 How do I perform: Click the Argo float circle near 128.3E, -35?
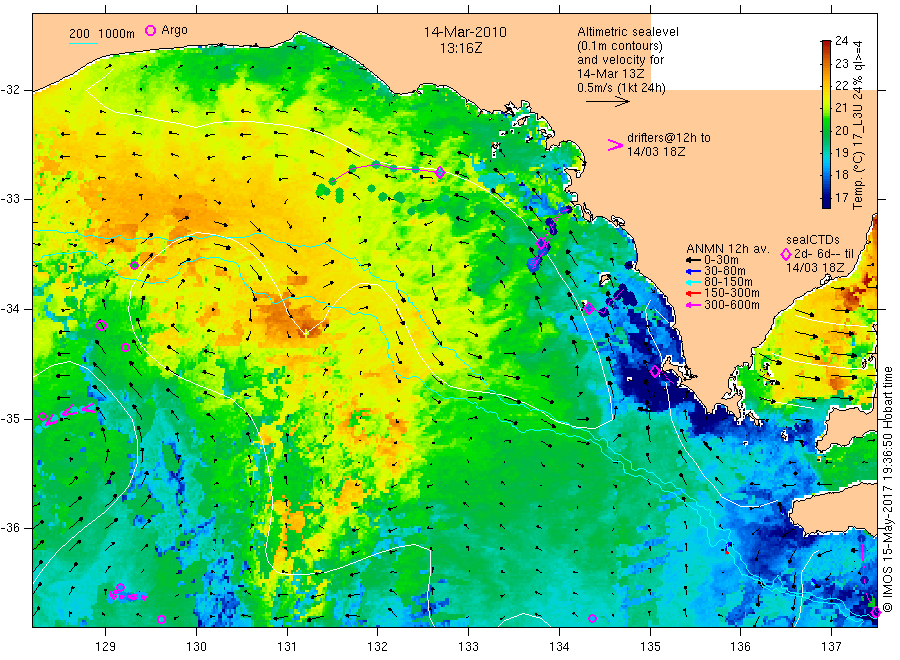point(42,417)
